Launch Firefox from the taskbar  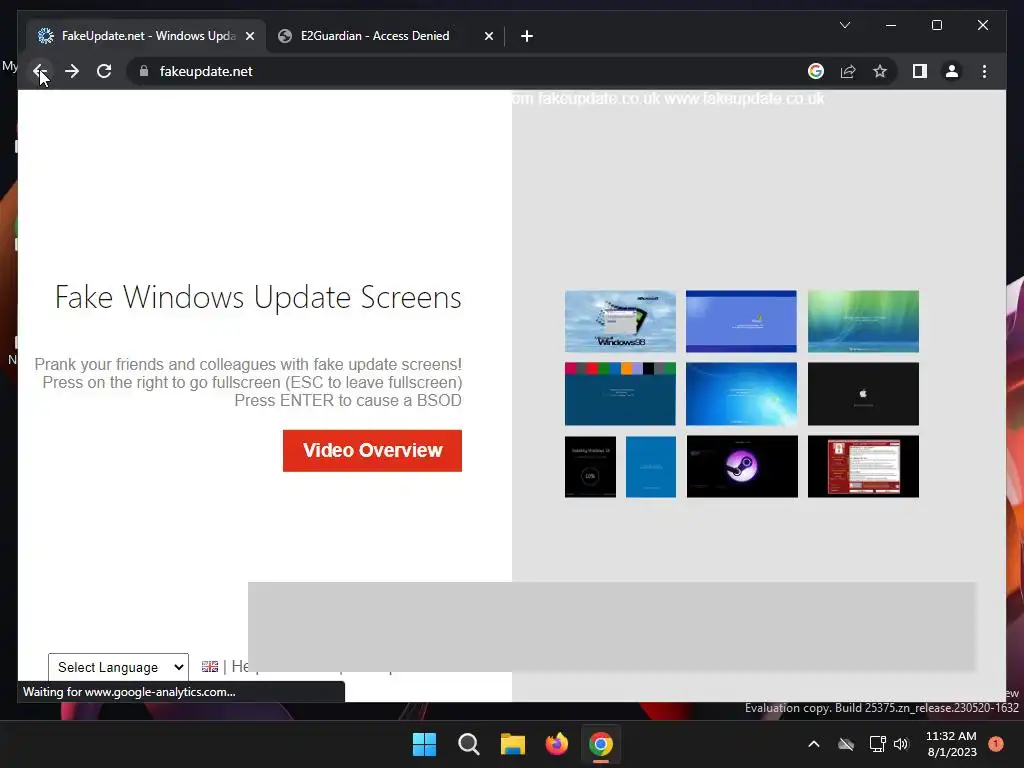click(x=556, y=744)
